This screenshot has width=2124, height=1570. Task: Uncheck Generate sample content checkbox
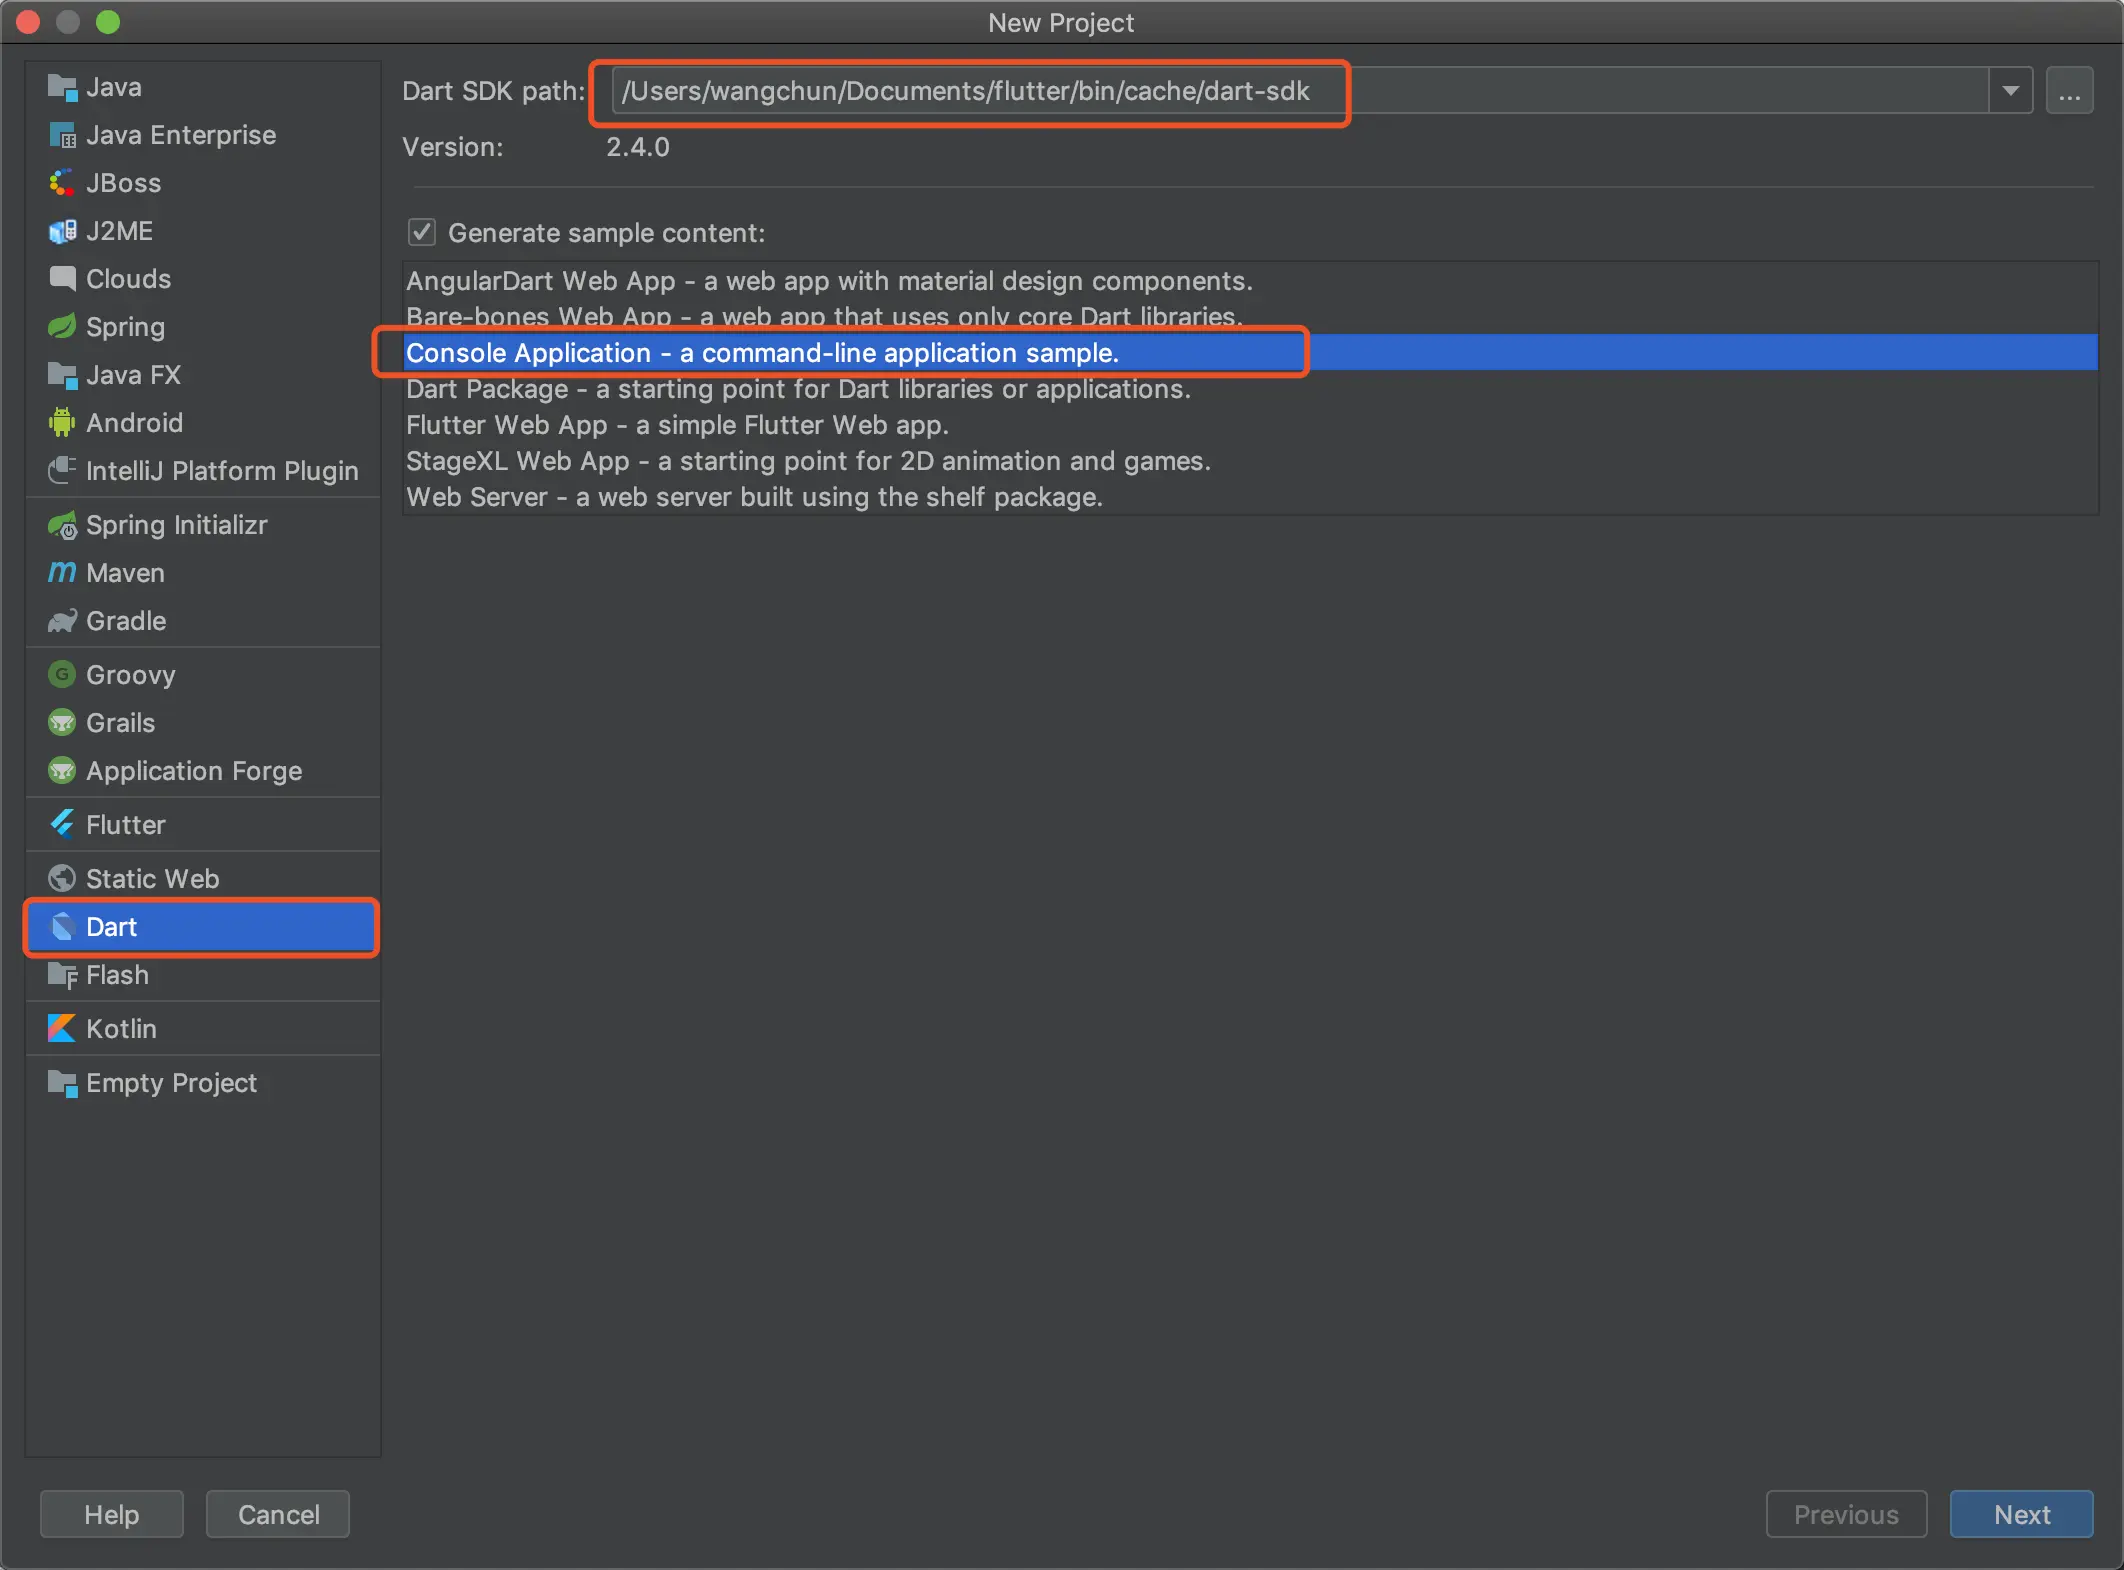click(x=421, y=232)
